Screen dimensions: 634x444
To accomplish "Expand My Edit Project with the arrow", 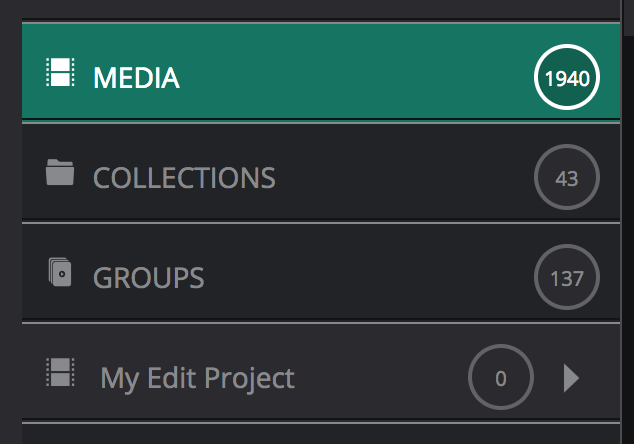I will coord(571,378).
